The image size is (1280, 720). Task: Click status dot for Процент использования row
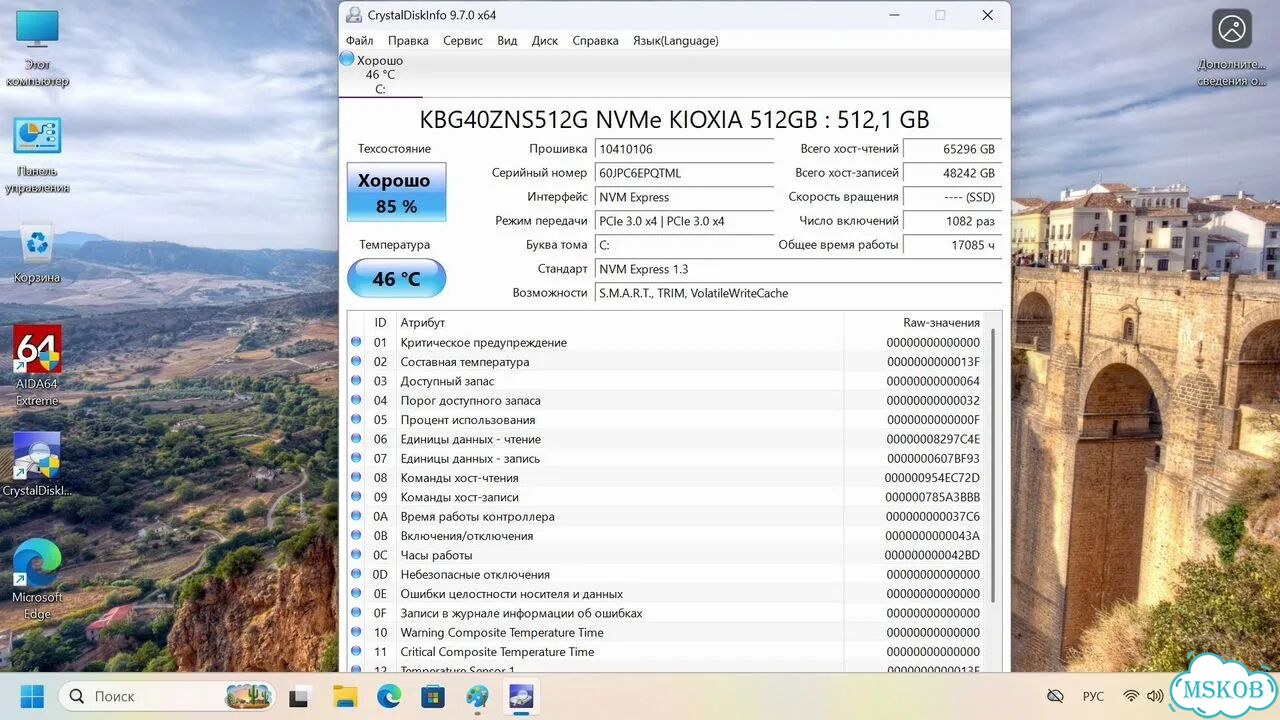[x=356, y=419]
